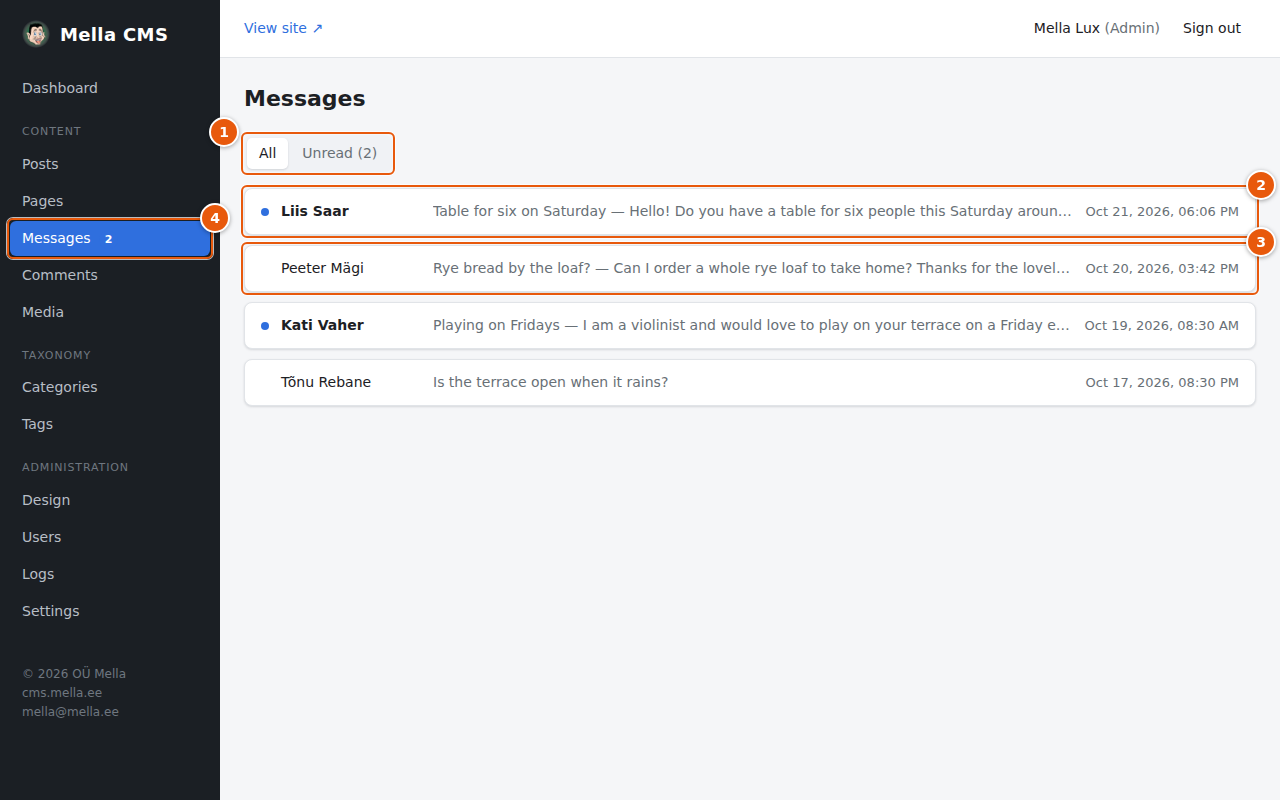Click the unread dot beside Kati Vaher
Image resolution: width=1280 pixels, height=800 pixels.
click(x=265, y=326)
